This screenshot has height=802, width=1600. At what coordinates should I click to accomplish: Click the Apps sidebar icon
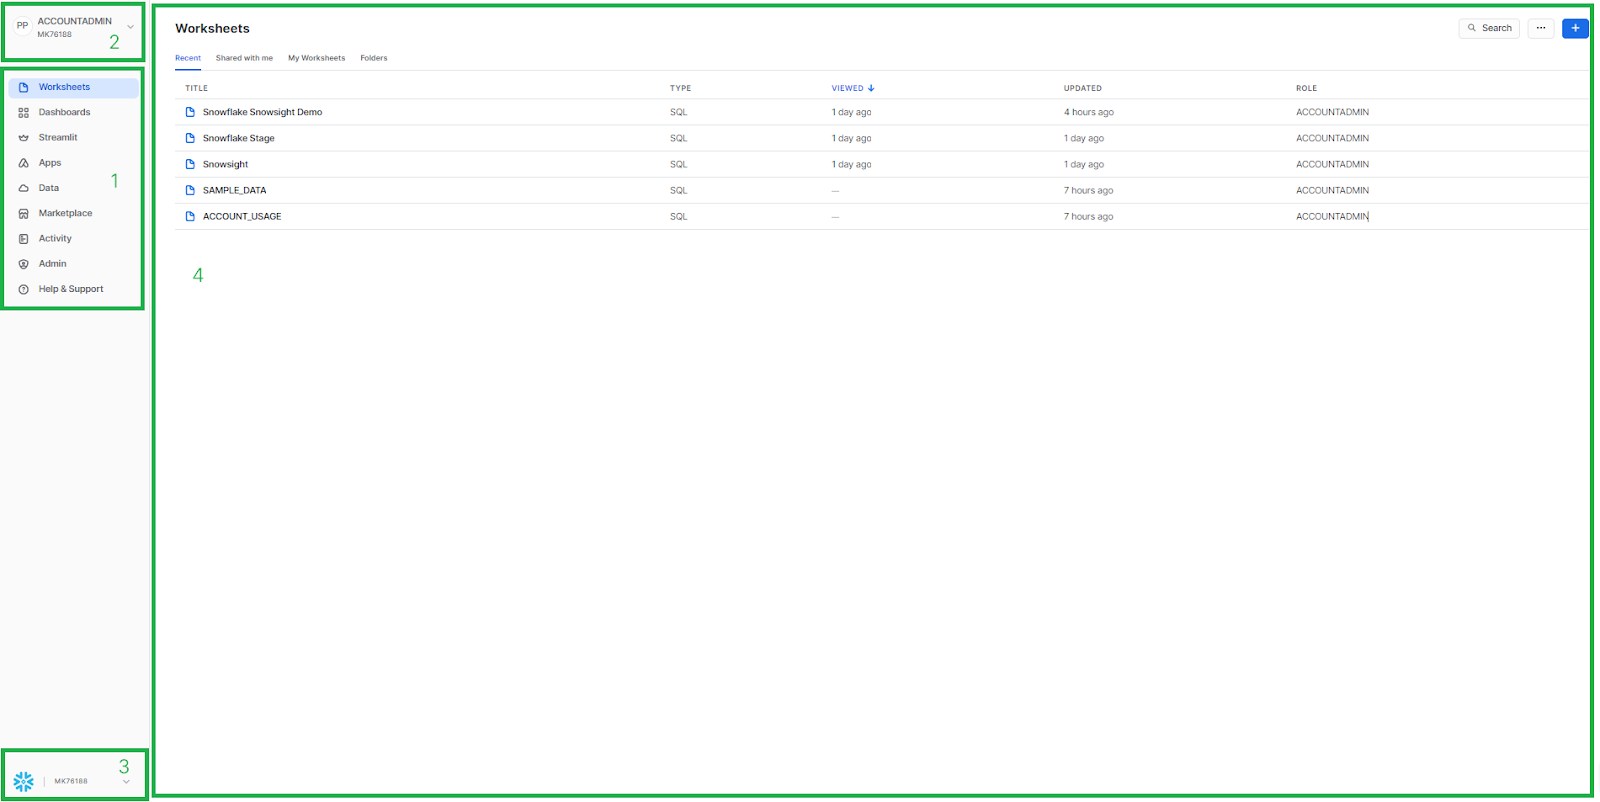(x=24, y=163)
